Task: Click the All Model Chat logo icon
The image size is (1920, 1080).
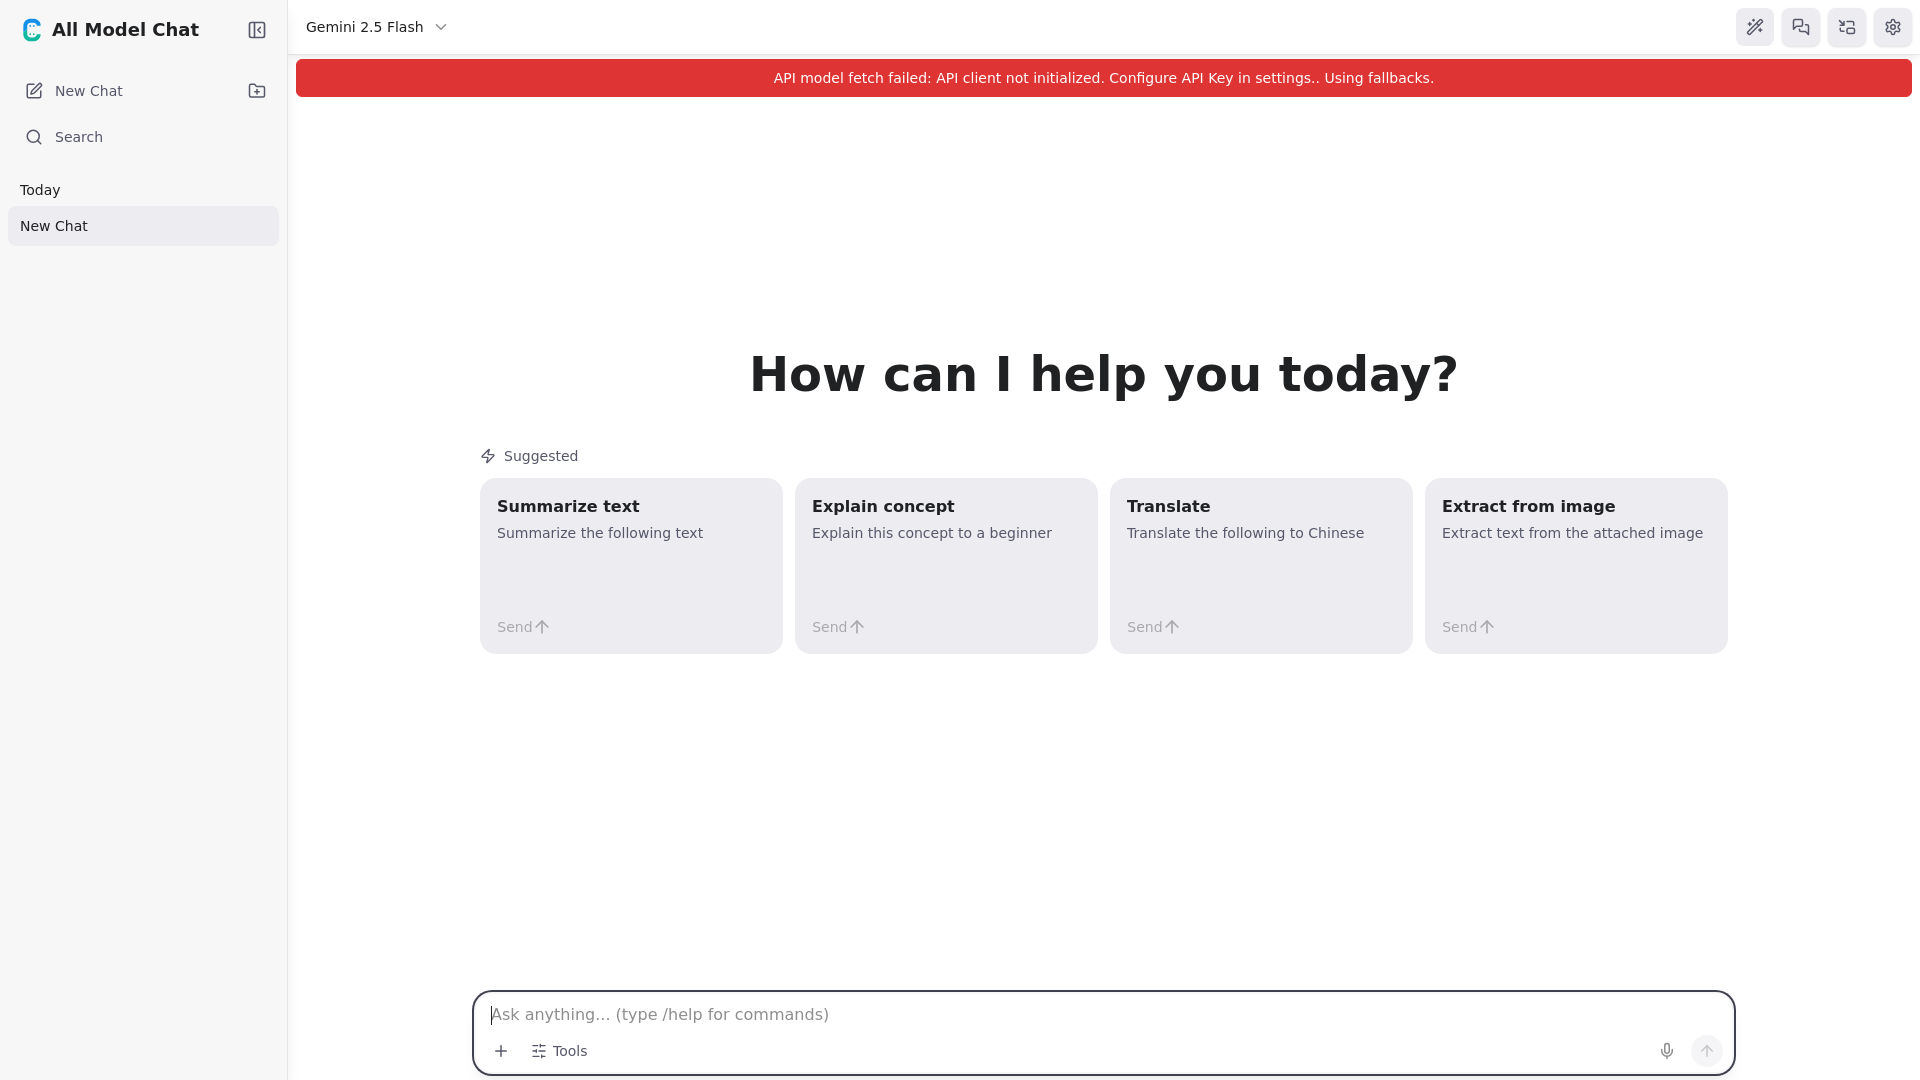Action: 32,30
